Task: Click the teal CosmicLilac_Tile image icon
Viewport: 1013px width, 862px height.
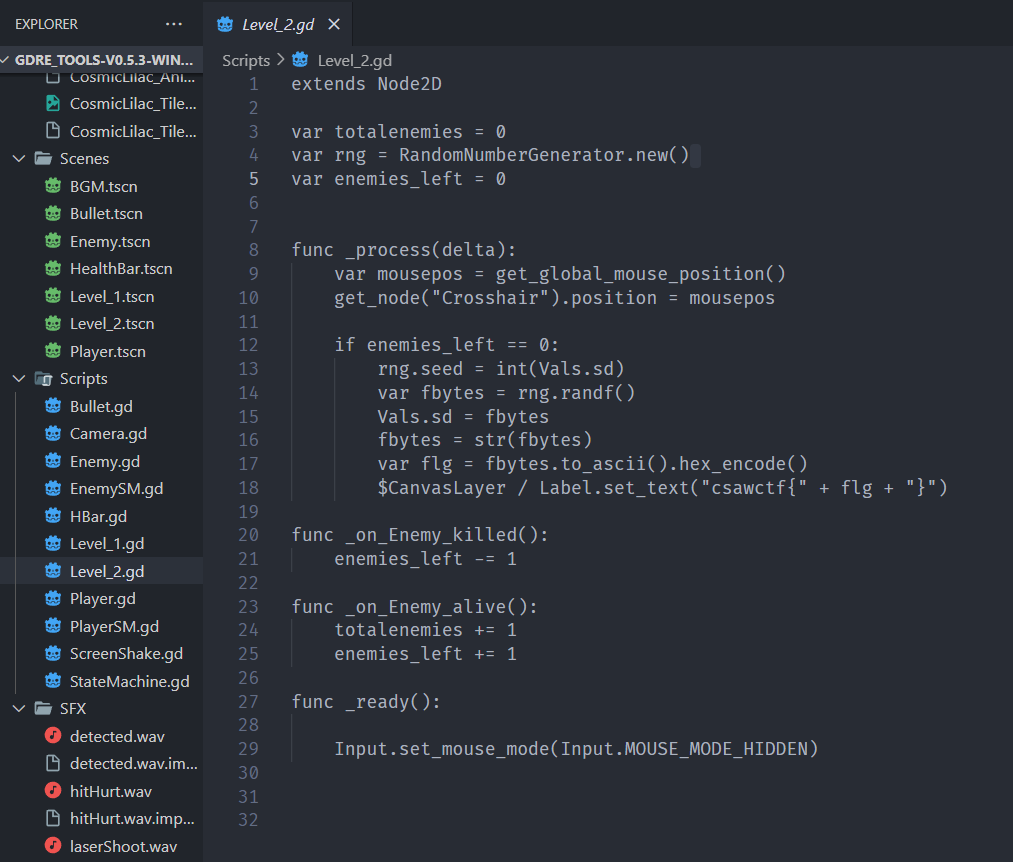Action: (x=53, y=103)
